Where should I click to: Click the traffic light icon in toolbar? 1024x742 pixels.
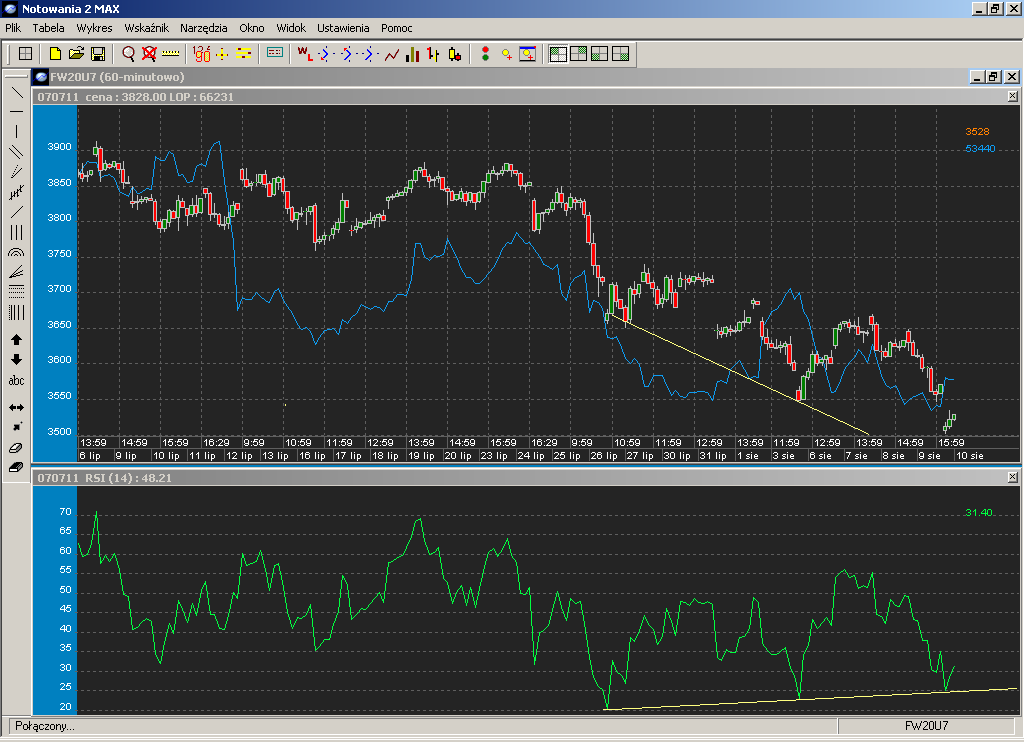485,54
